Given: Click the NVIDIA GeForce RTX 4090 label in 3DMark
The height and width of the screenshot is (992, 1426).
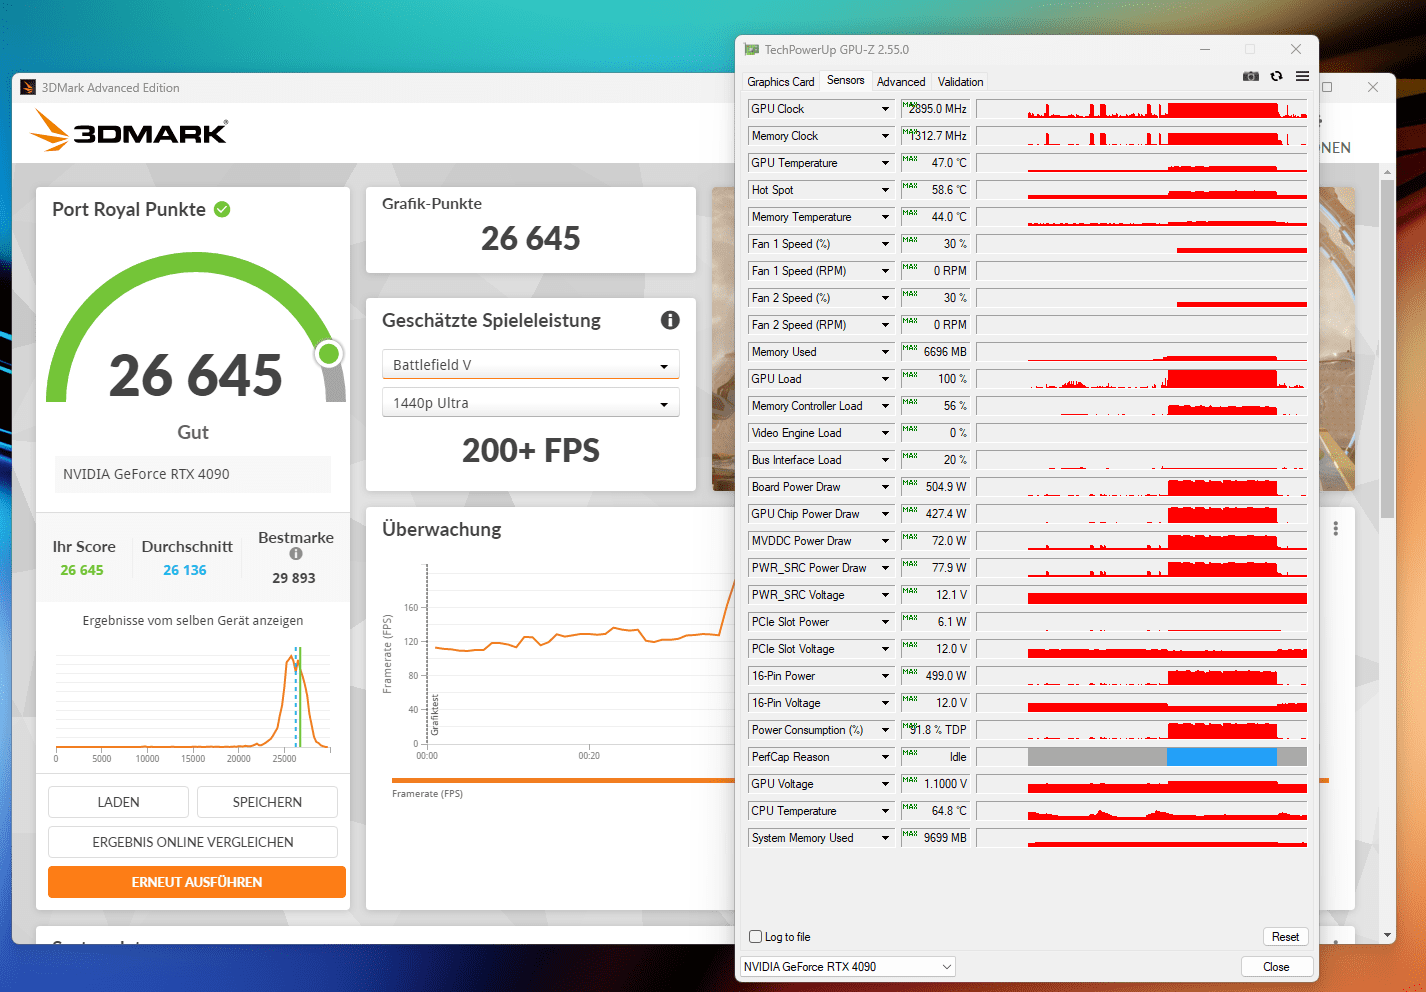Looking at the screenshot, I should pyautogui.click(x=146, y=474).
